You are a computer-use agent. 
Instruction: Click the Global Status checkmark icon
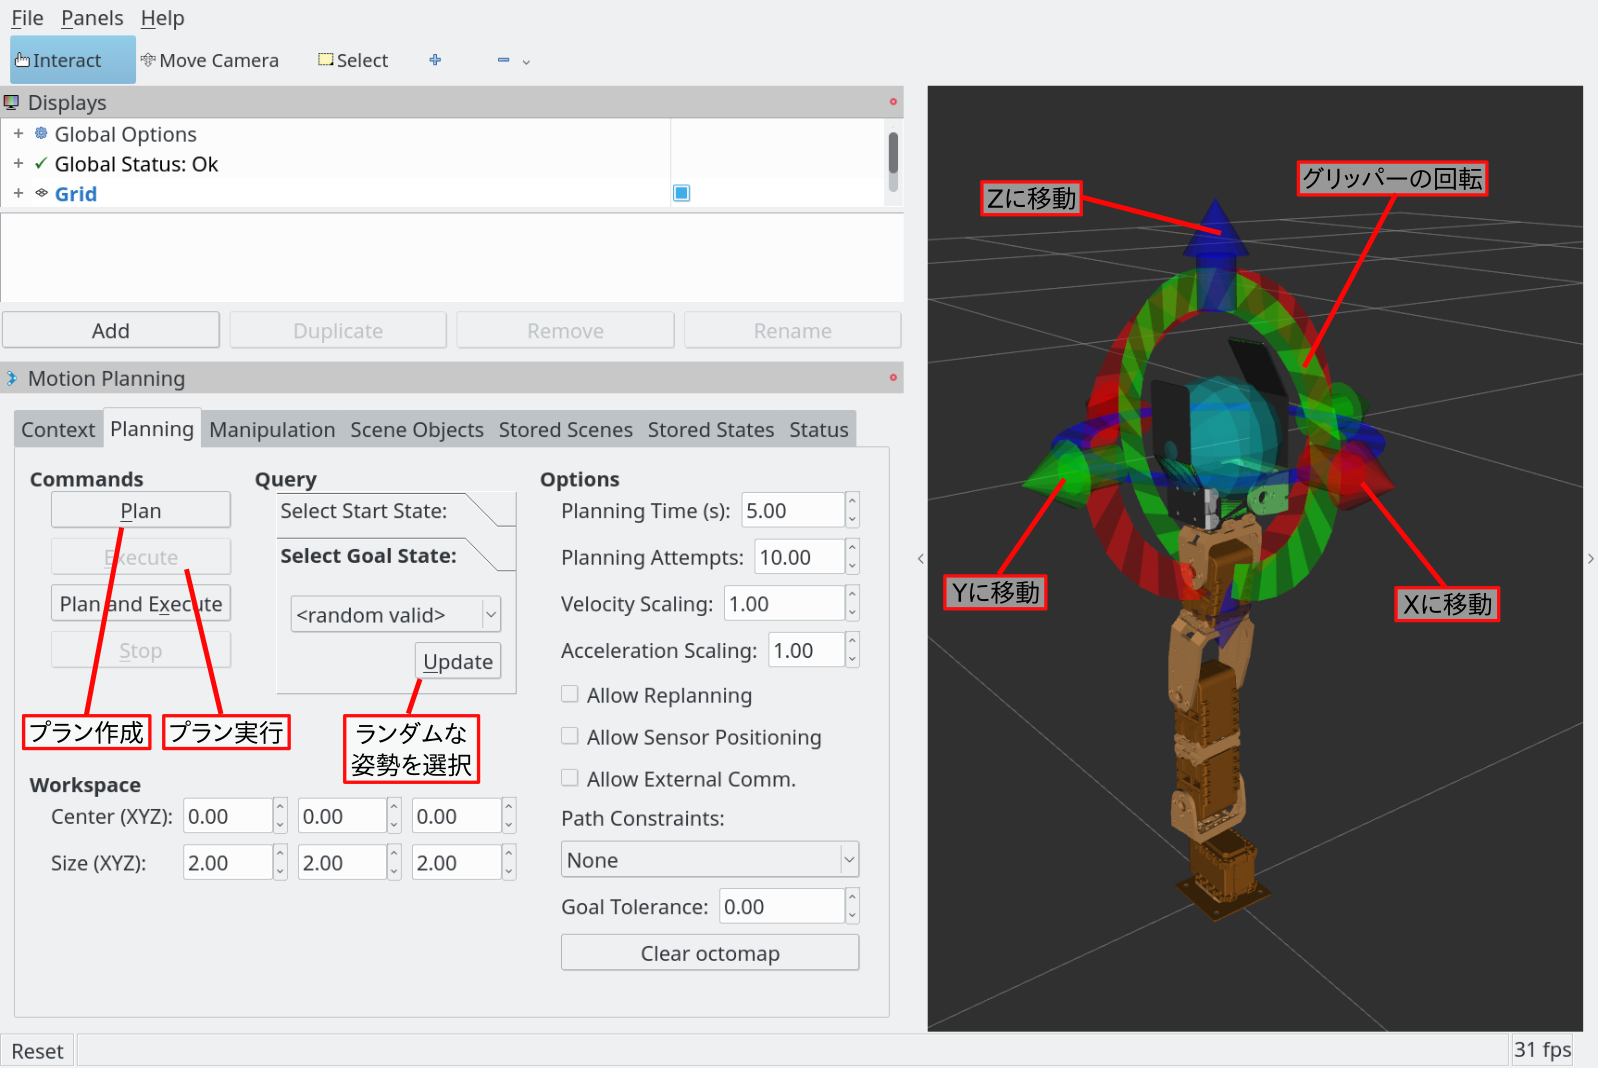click(x=41, y=163)
